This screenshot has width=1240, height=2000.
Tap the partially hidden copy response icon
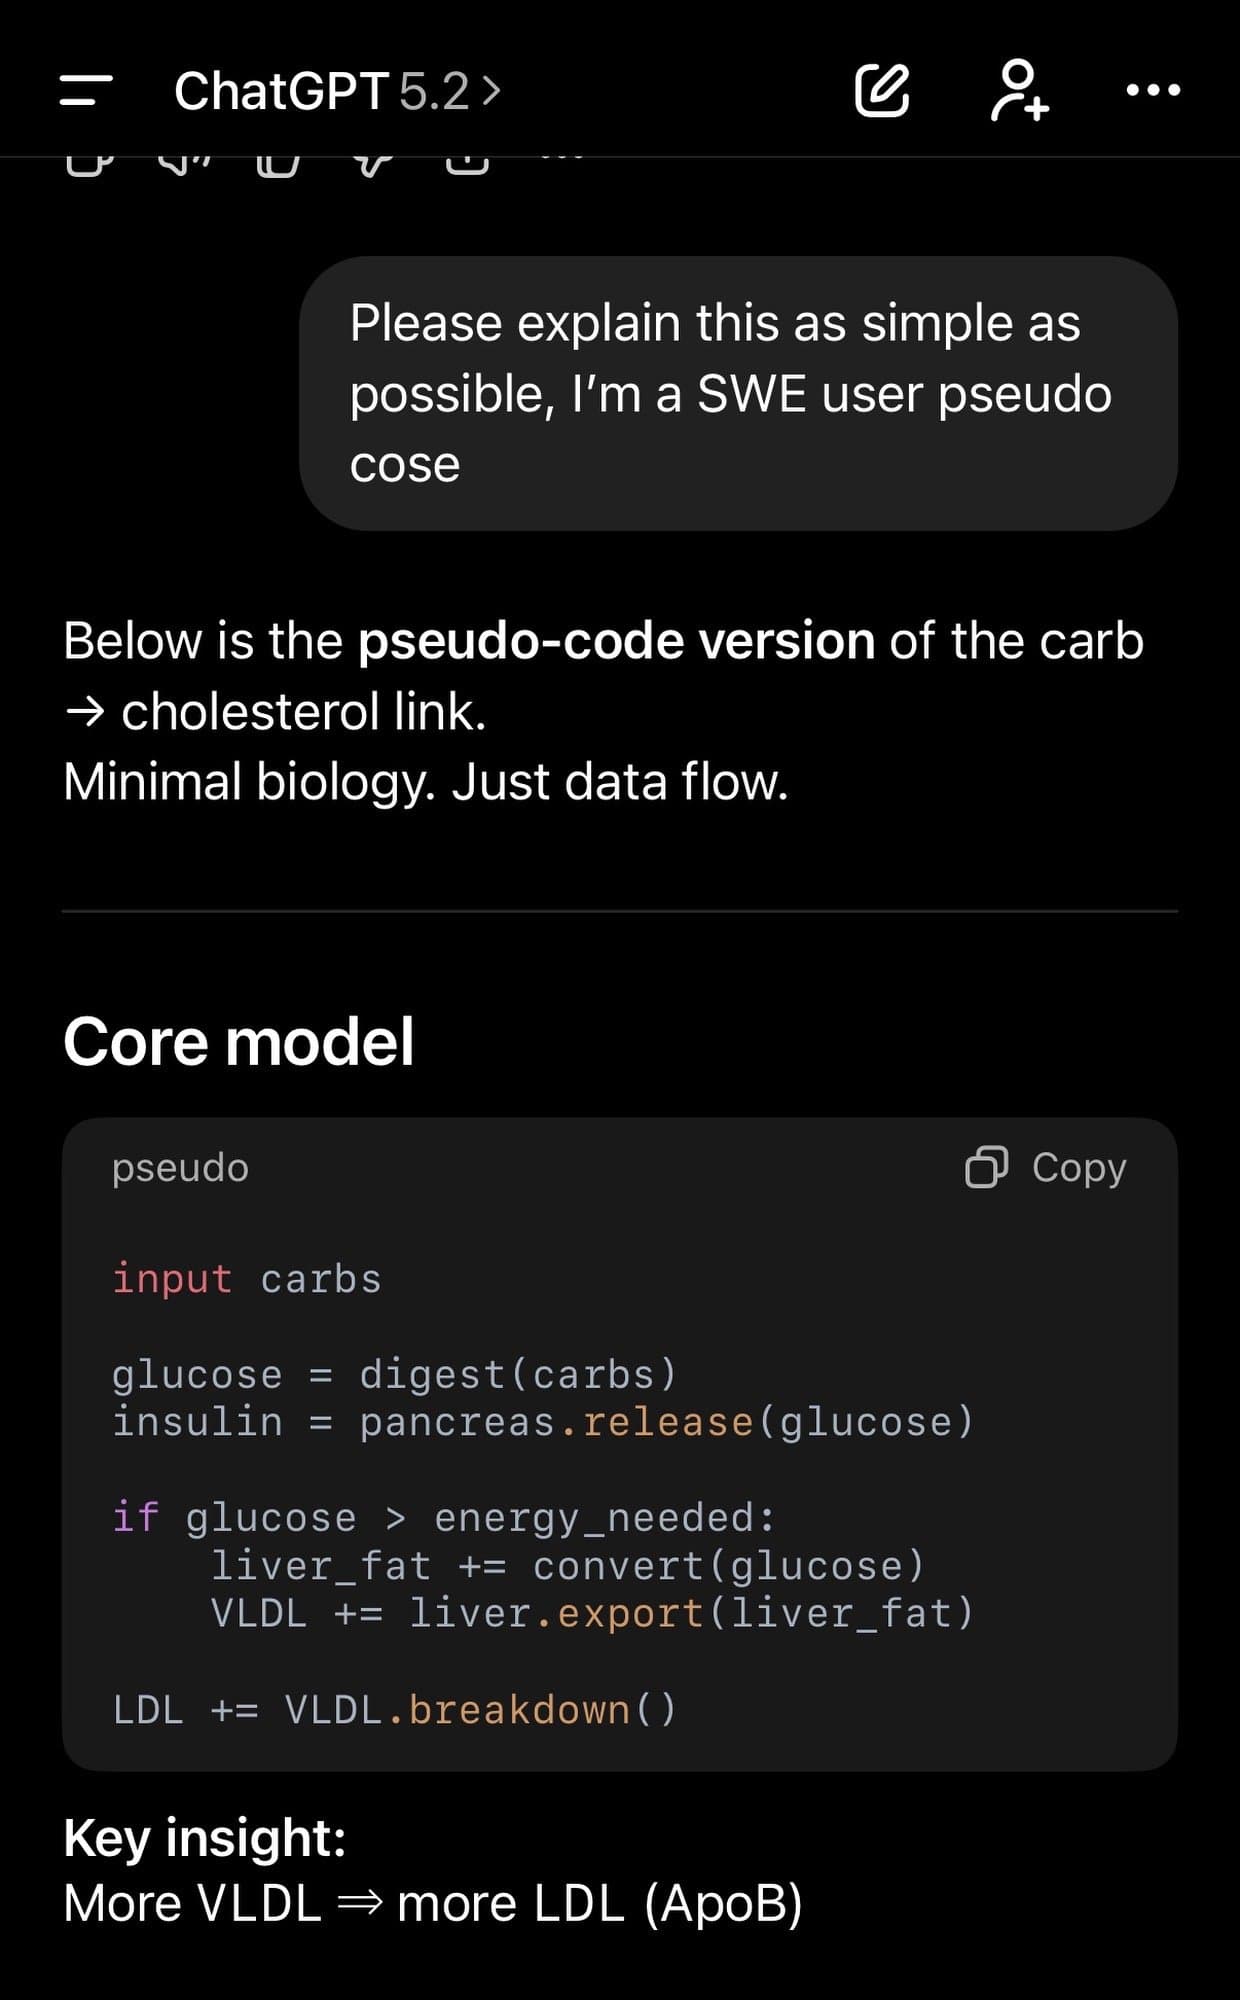pyautogui.click(x=88, y=163)
